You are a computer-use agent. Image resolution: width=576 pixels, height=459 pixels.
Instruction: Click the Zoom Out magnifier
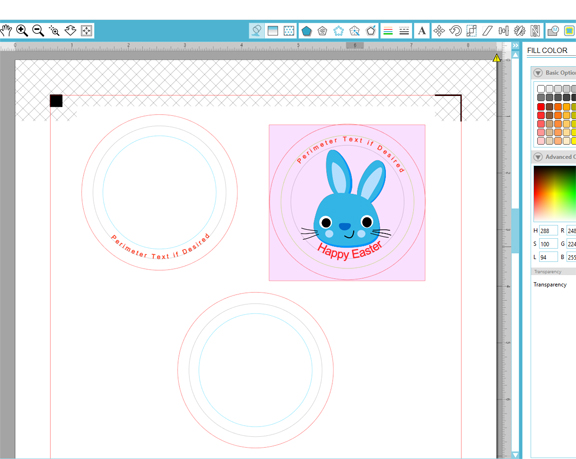[x=38, y=30]
